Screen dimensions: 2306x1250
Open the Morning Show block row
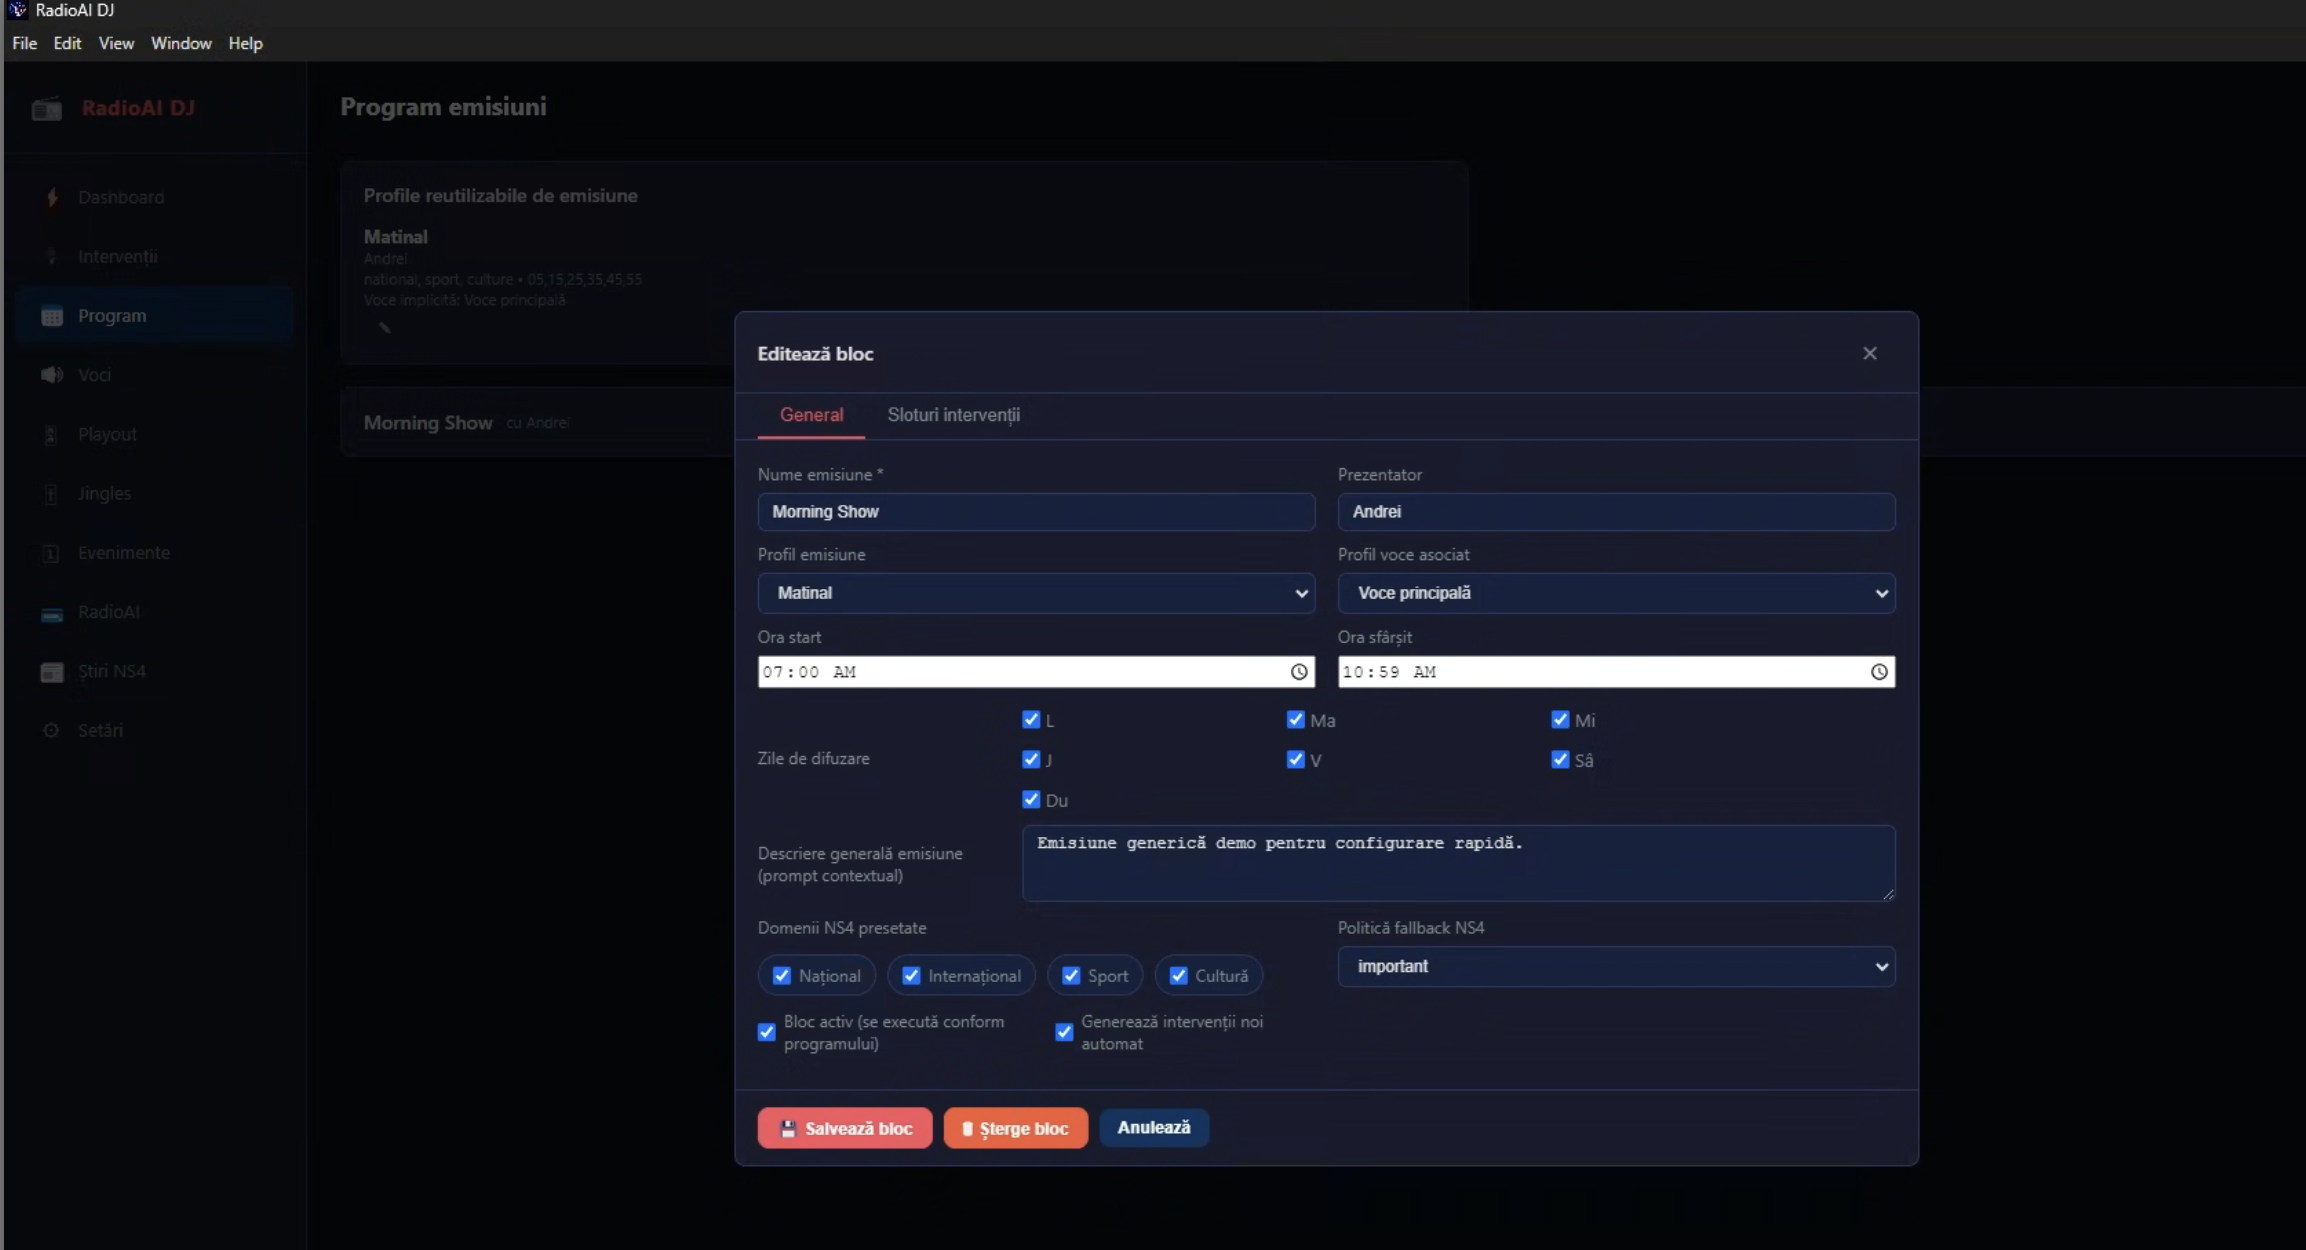tap(538, 422)
